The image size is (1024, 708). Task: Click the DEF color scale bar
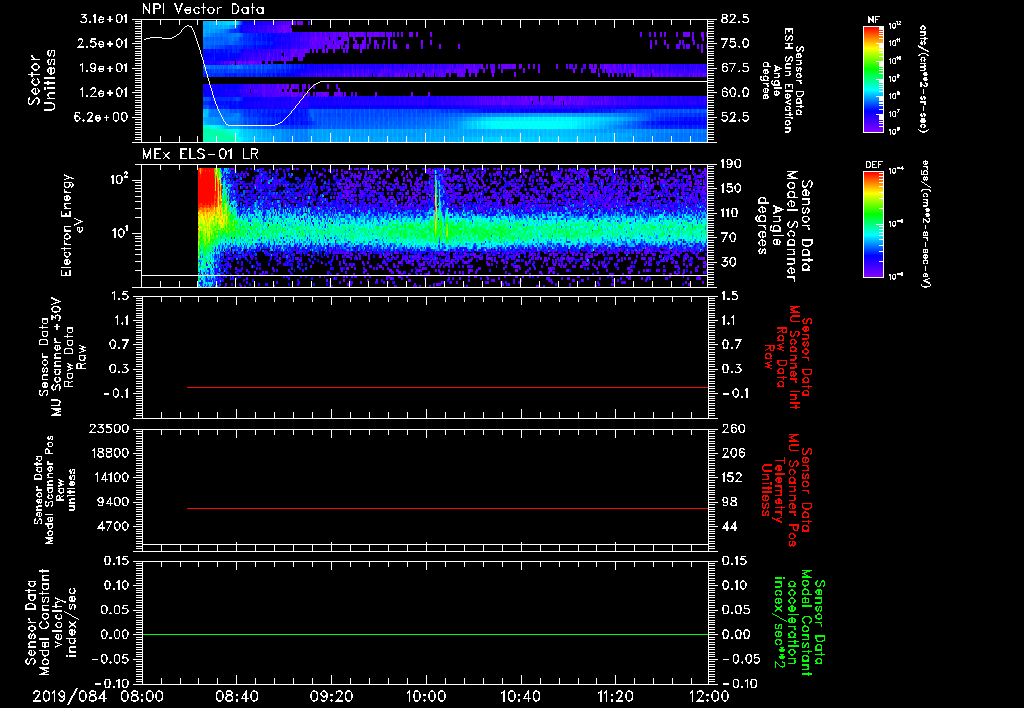(872, 224)
